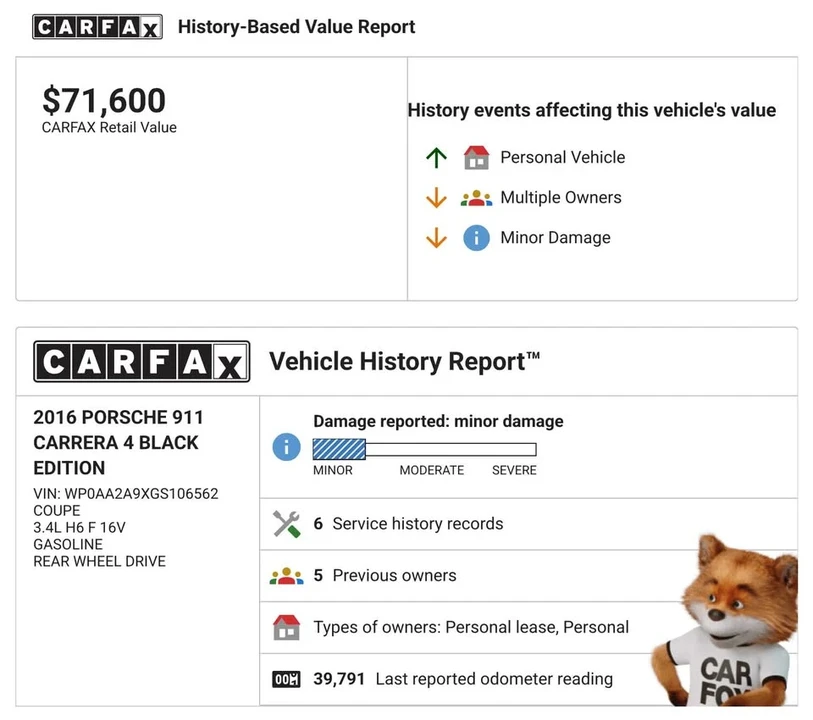813x720 pixels.
Task: Click the blue info icon beside Damage reported
Action: click(286, 447)
